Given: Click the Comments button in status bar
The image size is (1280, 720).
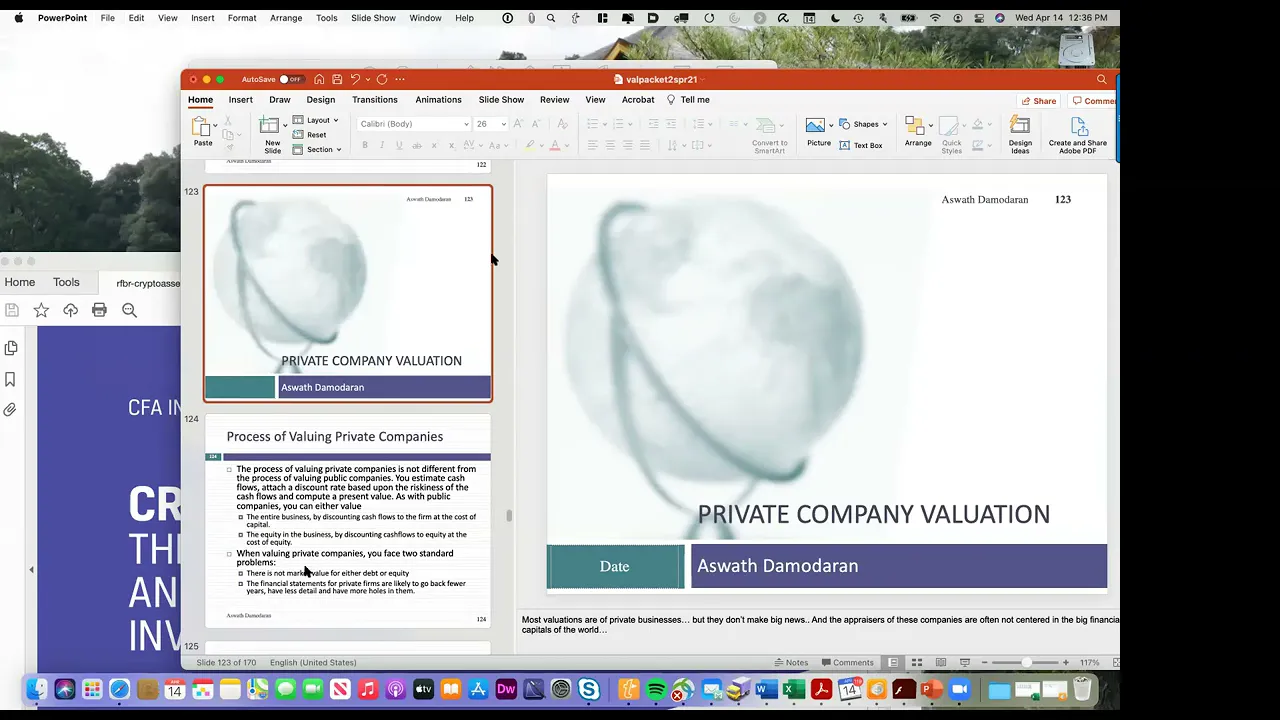Looking at the screenshot, I should click(x=847, y=663).
